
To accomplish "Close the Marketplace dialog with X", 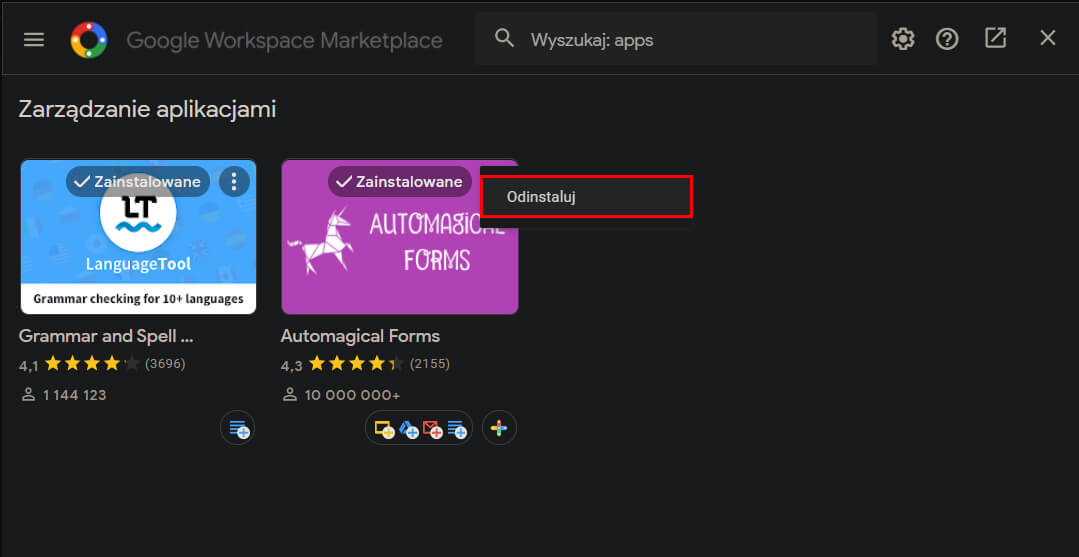I will pyautogui.click(x=1047, y=38).
